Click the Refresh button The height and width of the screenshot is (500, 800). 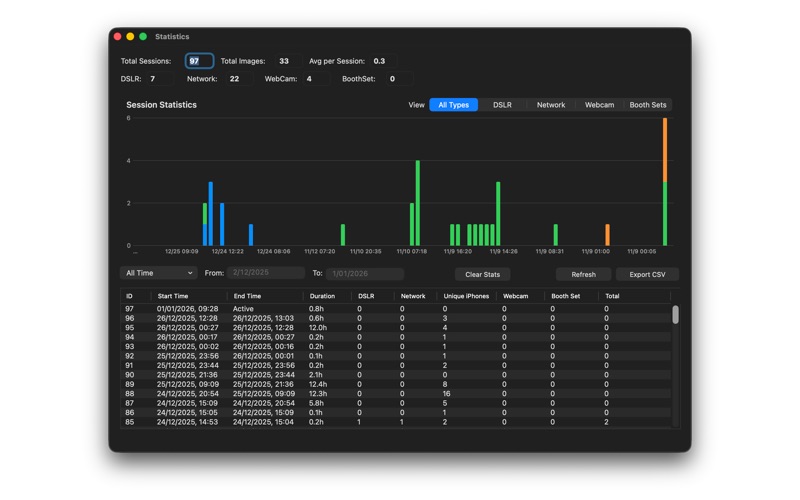583,274
